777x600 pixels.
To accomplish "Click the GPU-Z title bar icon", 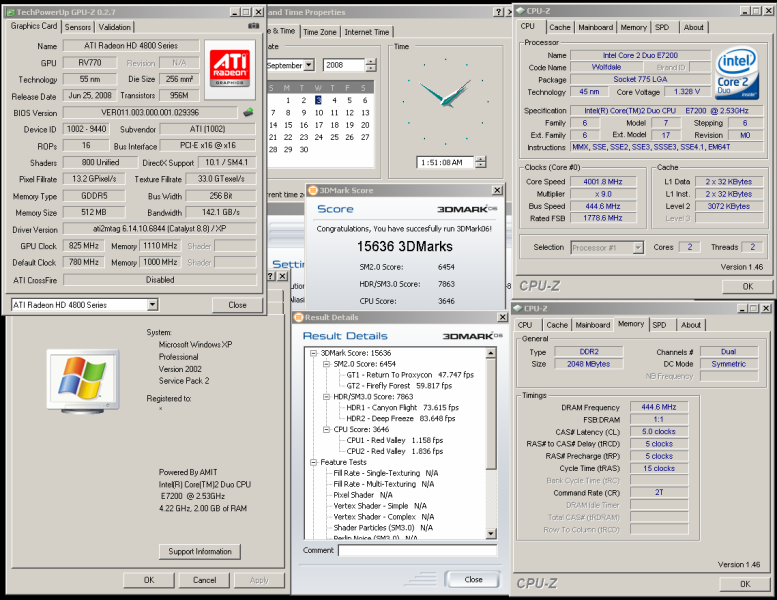I will tap(11, 12).
